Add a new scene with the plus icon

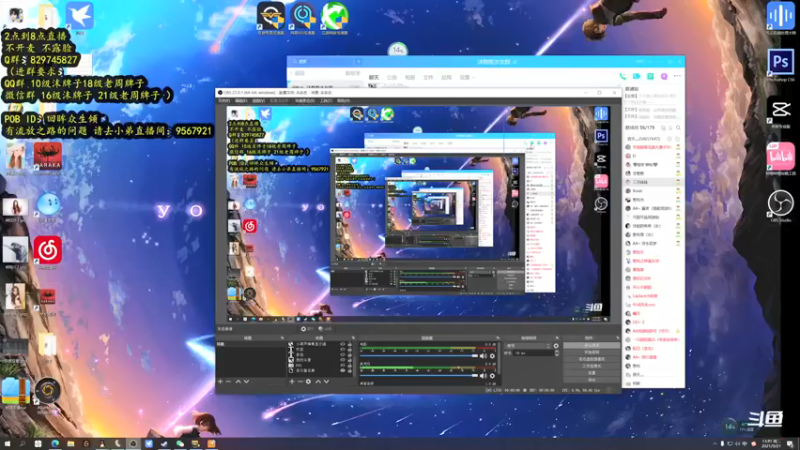(x=220, y=382)
